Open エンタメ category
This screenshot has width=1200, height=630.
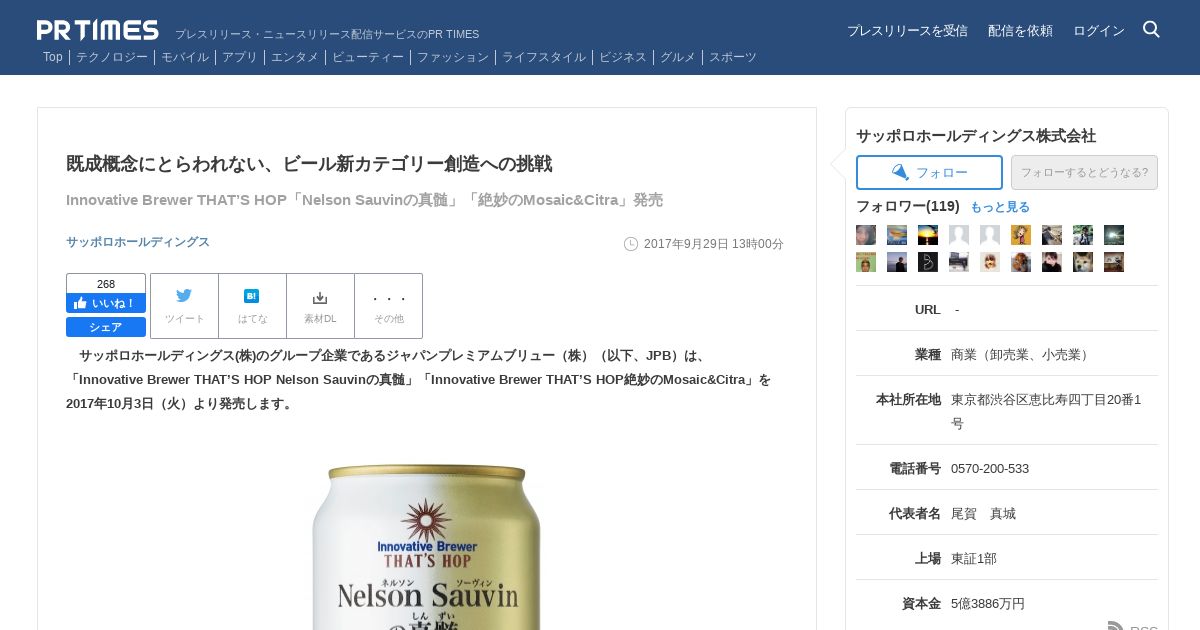click(295, 57)
